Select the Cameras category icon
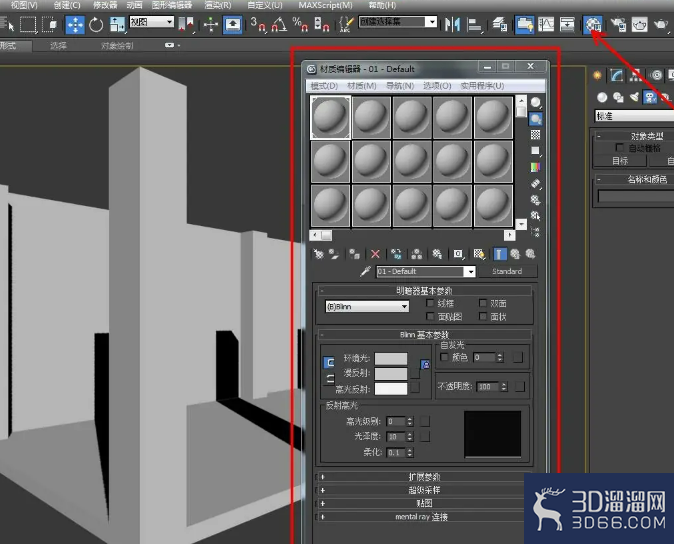Viewport: 674px width, 544px height. point(650,98)
